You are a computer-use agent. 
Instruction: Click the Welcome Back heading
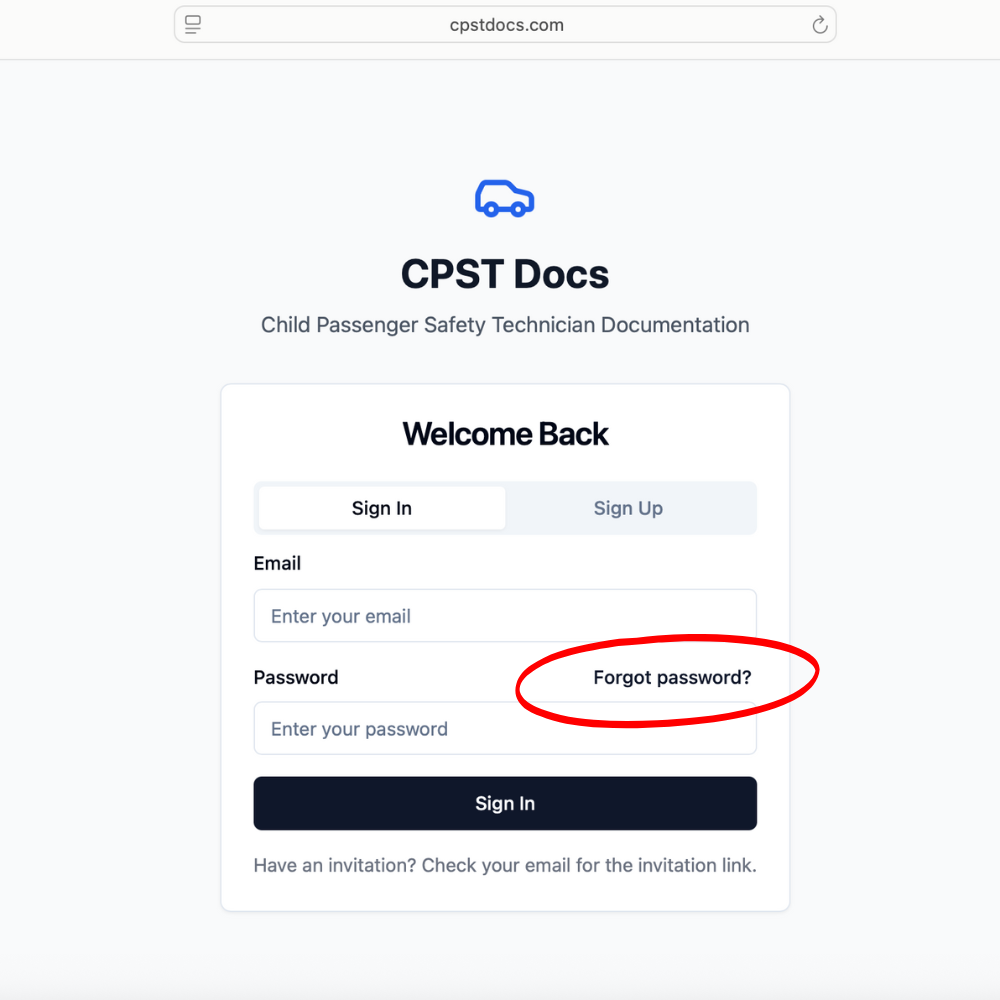pyautogui.click(x=505, y=434)
